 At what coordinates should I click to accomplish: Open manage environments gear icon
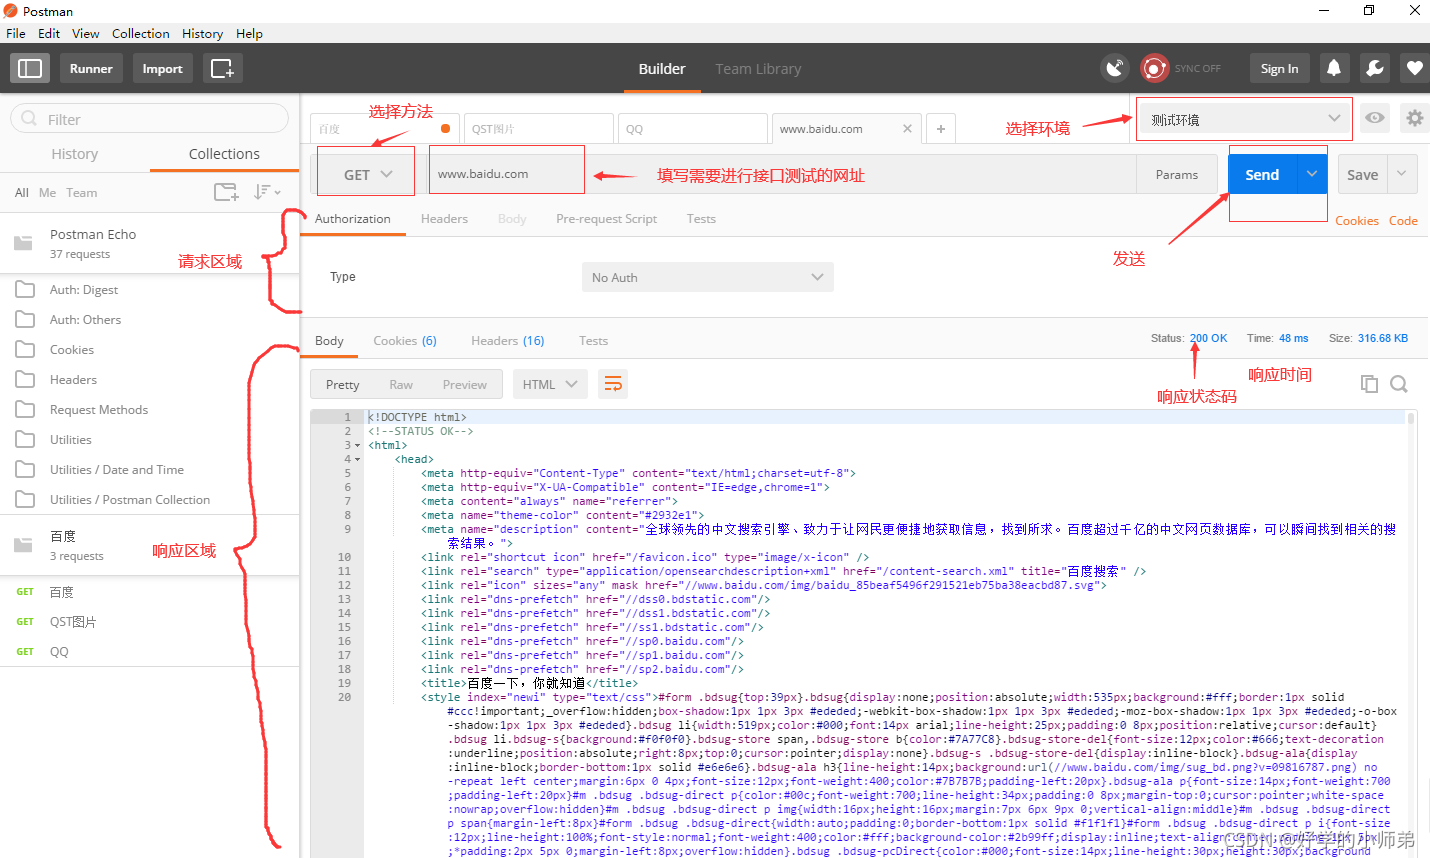click(1414, 118)
